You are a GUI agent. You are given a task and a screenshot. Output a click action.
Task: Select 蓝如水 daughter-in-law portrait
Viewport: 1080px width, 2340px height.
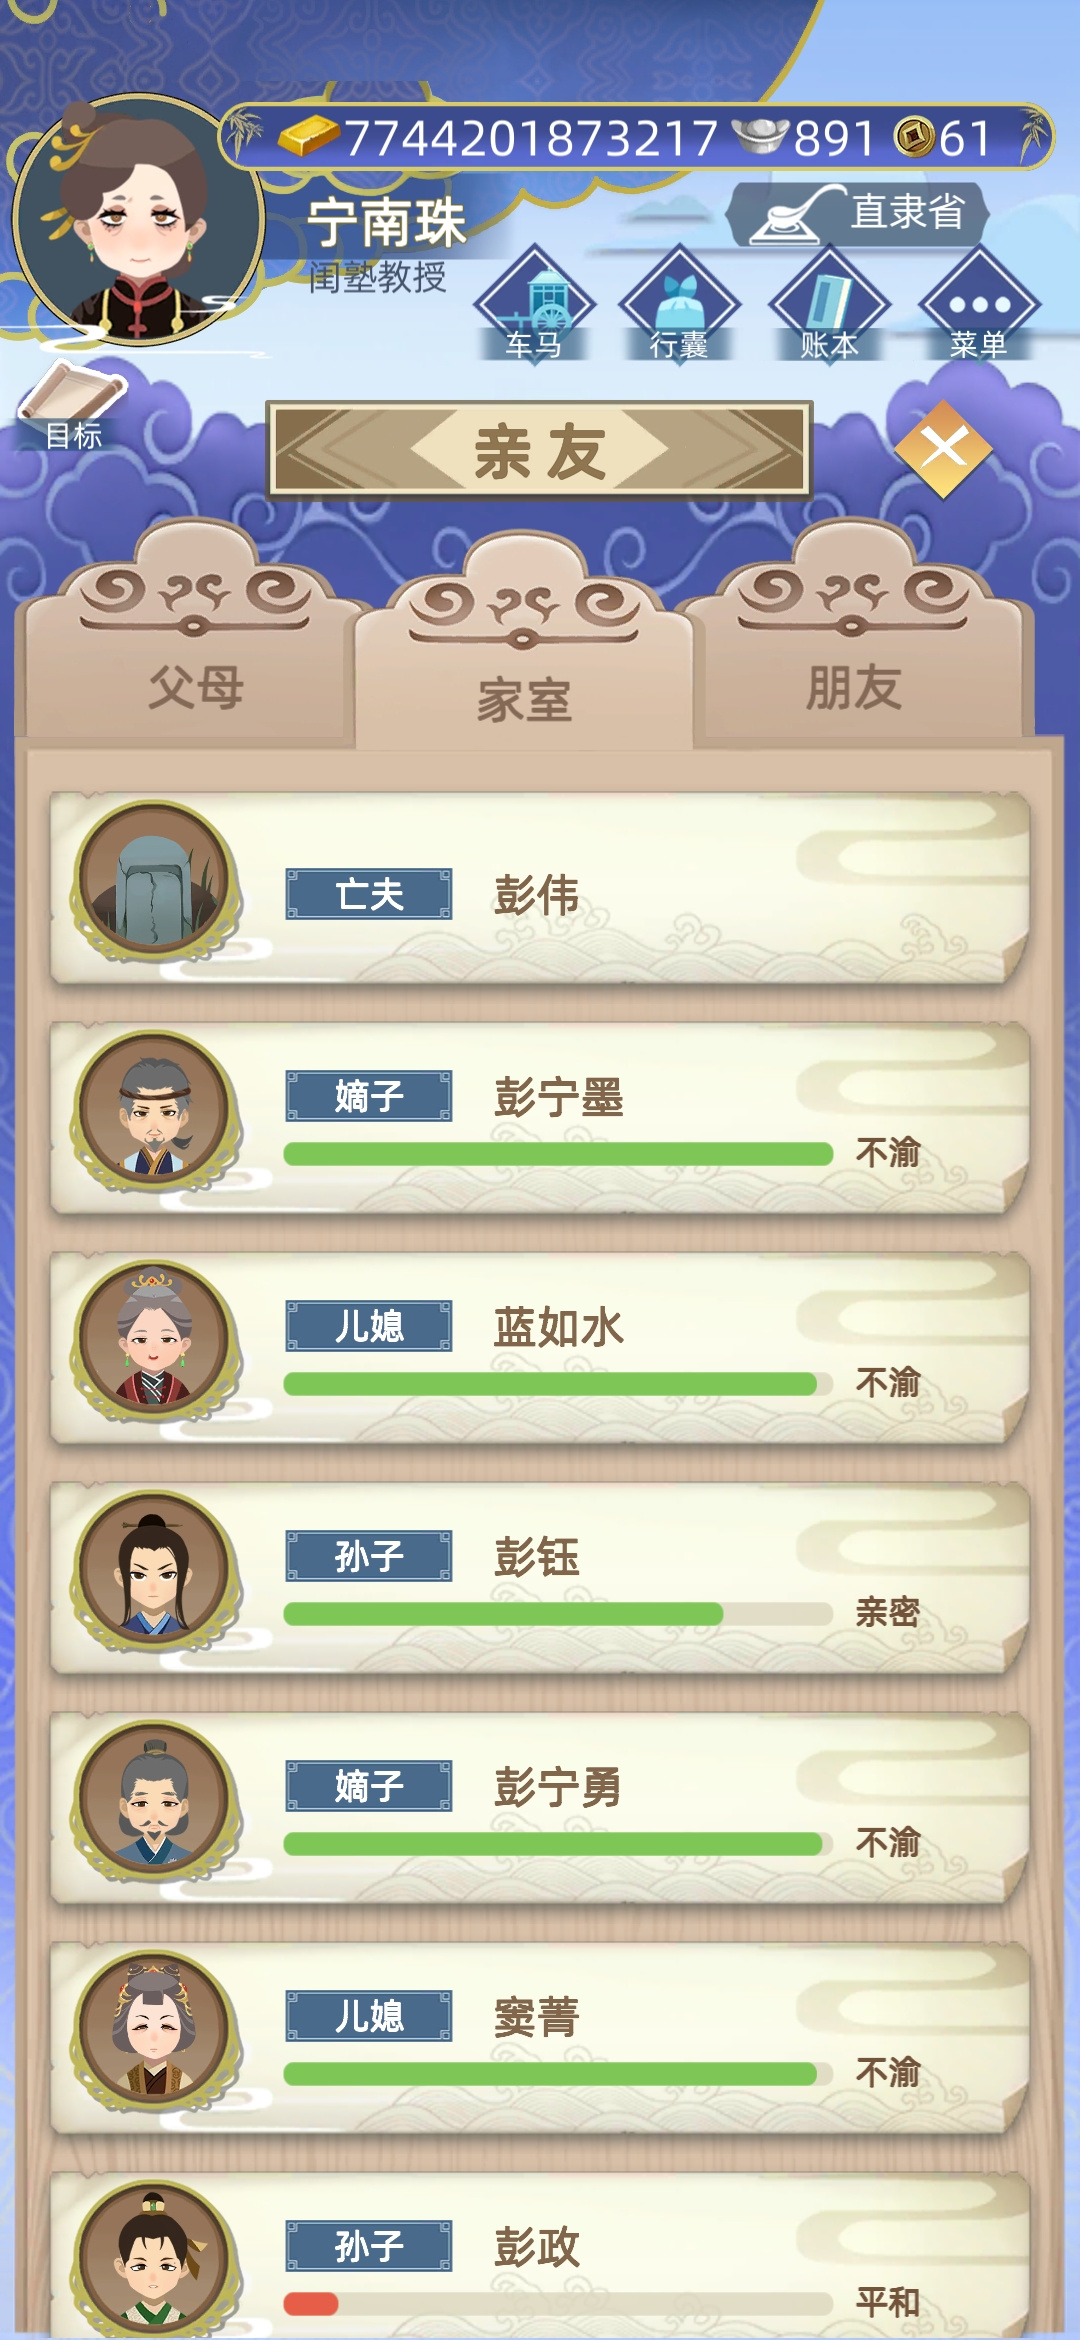(155, 1340)
